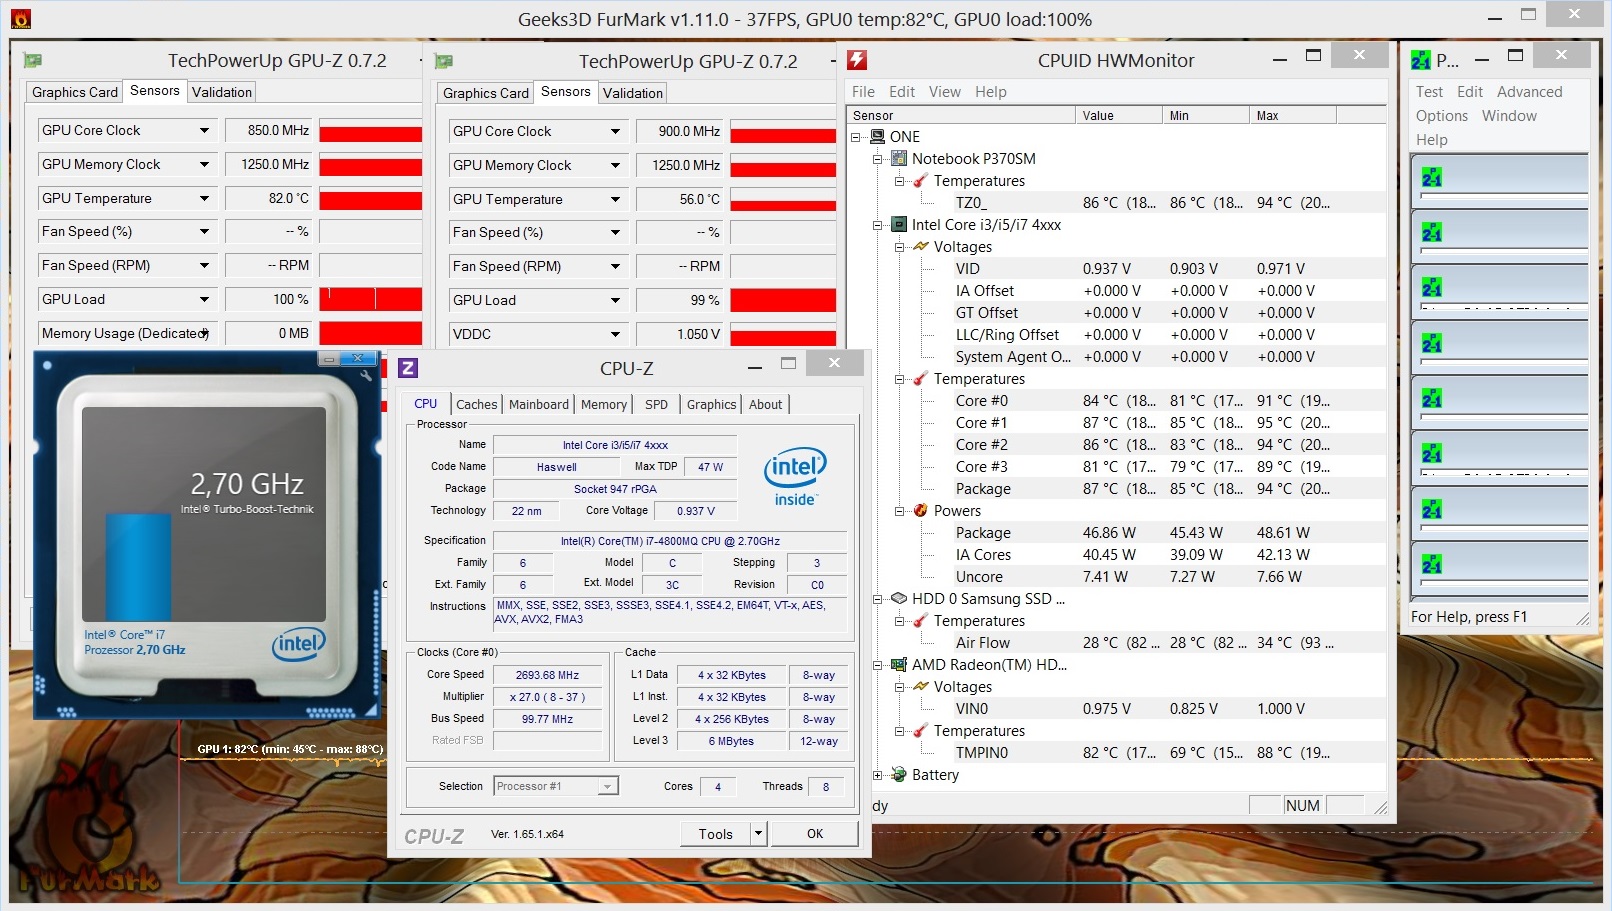Click the thermometer icon of Temperatures under HDD 0 Samsung SSD
Viewport: 1612px width, 911px height.
point(921,621)
